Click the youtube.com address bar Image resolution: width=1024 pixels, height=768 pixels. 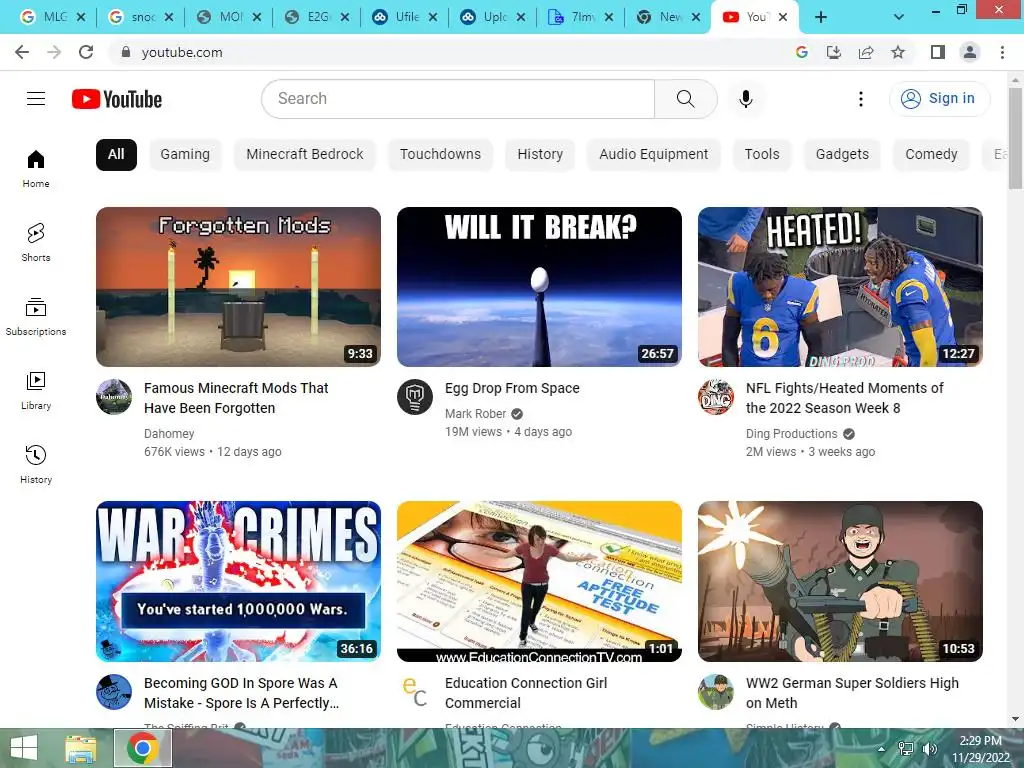[x=451, y=52]
